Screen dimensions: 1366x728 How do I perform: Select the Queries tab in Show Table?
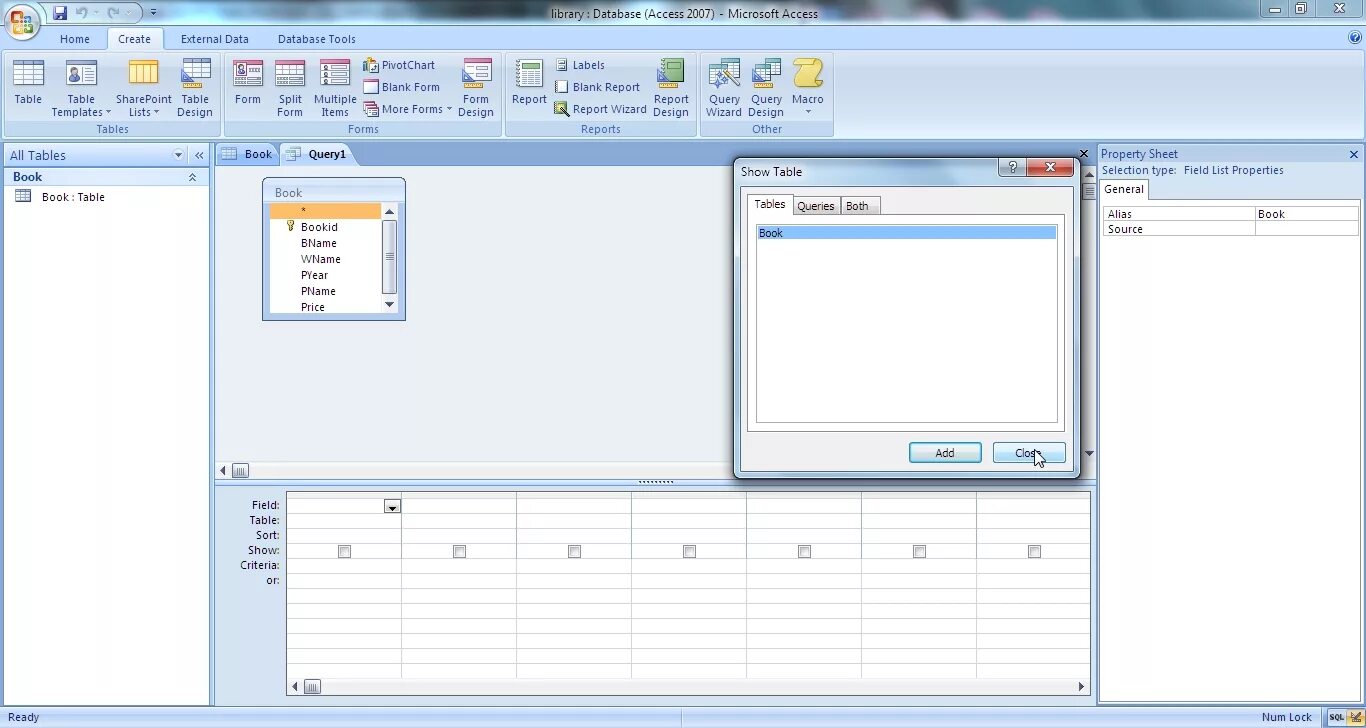[x=816, y=206]
